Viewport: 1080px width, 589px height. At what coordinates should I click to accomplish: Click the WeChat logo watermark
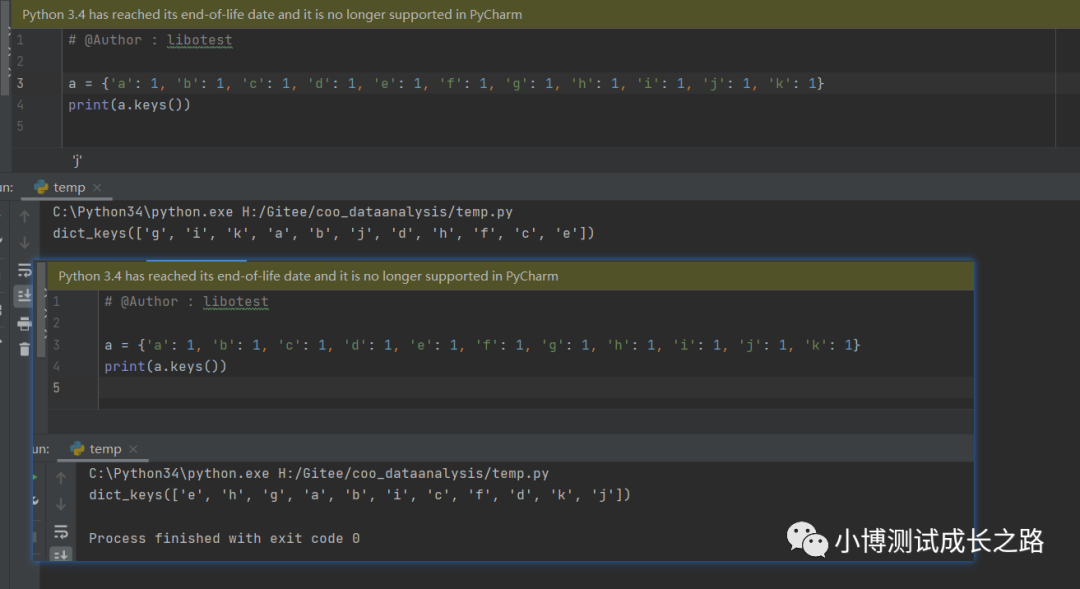pos(807,539)
